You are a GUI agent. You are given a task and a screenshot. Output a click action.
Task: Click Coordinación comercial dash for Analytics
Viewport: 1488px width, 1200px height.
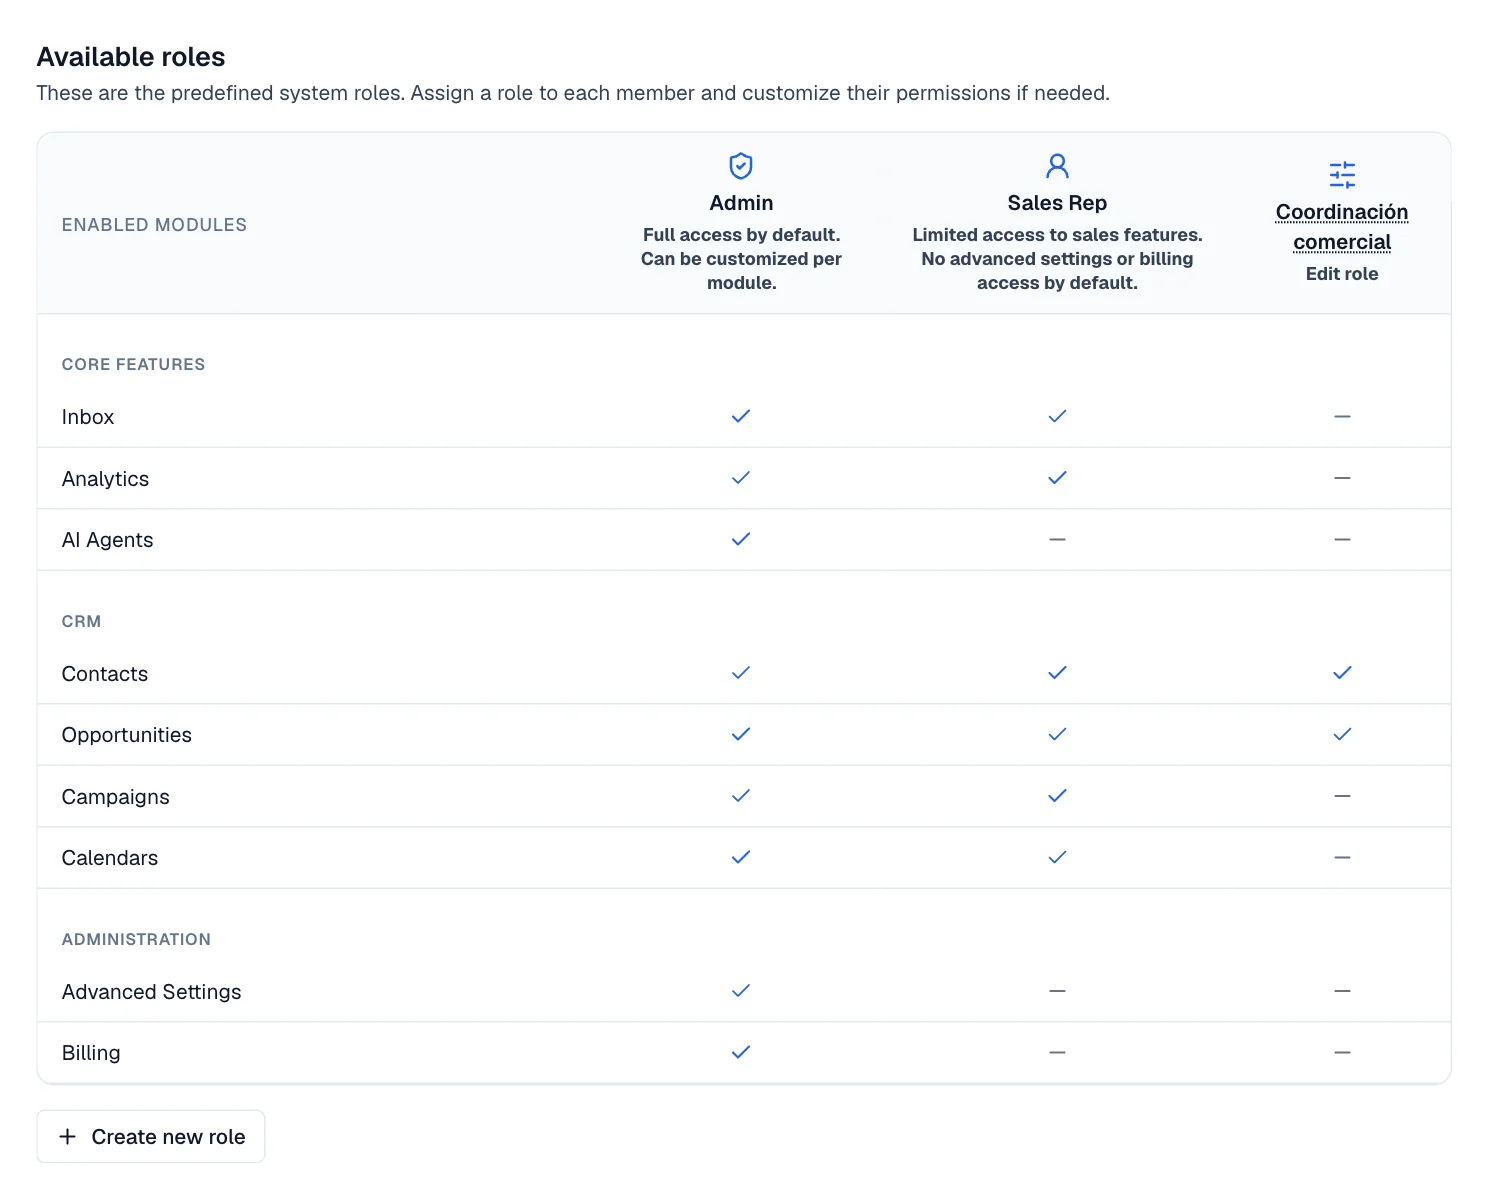(x=1342, y=478)
